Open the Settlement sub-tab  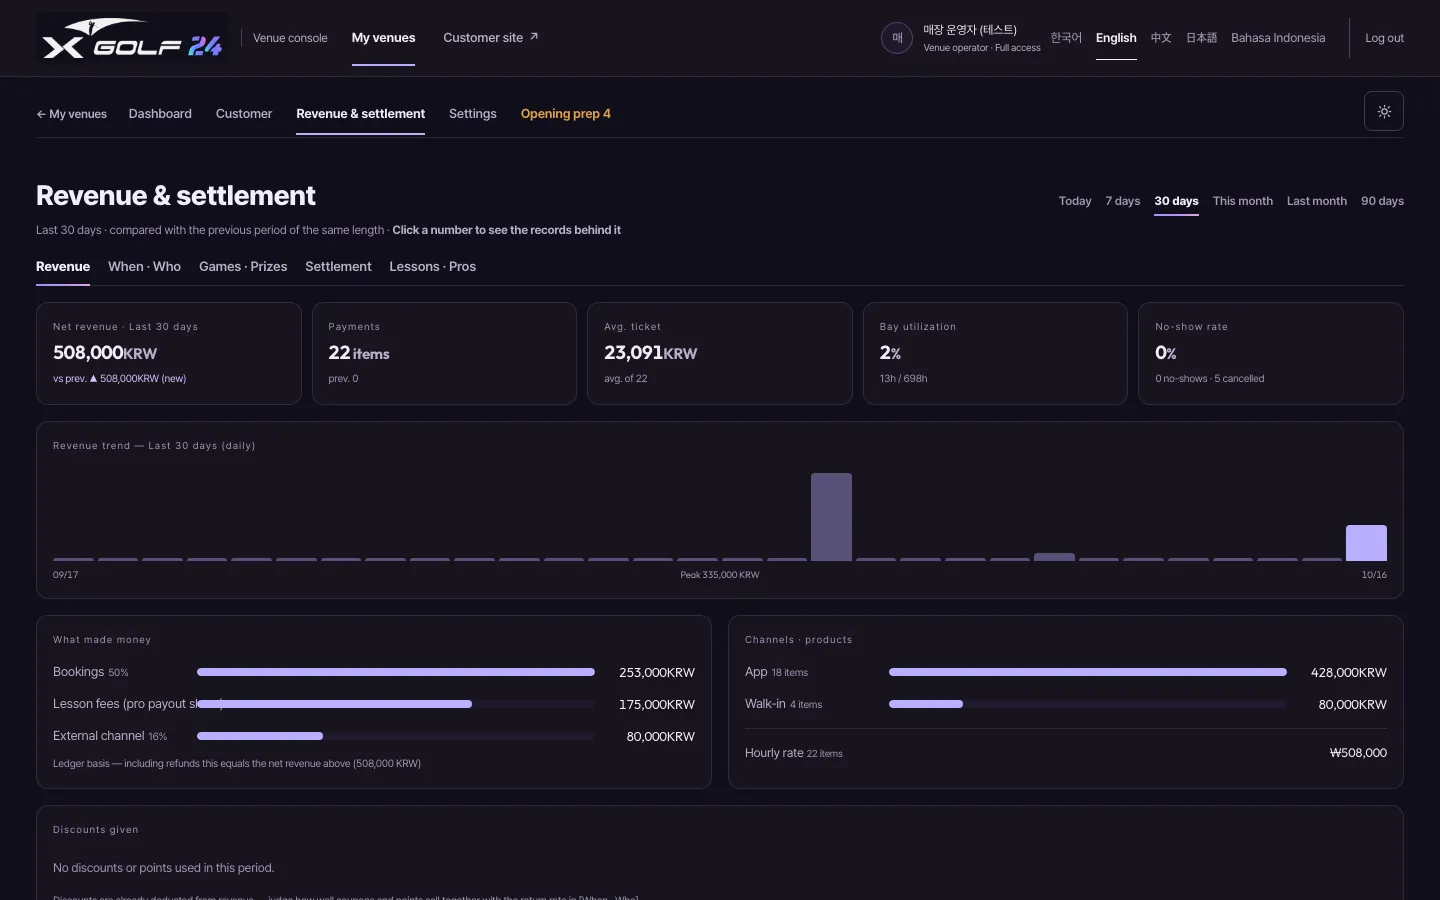[338, 267]
